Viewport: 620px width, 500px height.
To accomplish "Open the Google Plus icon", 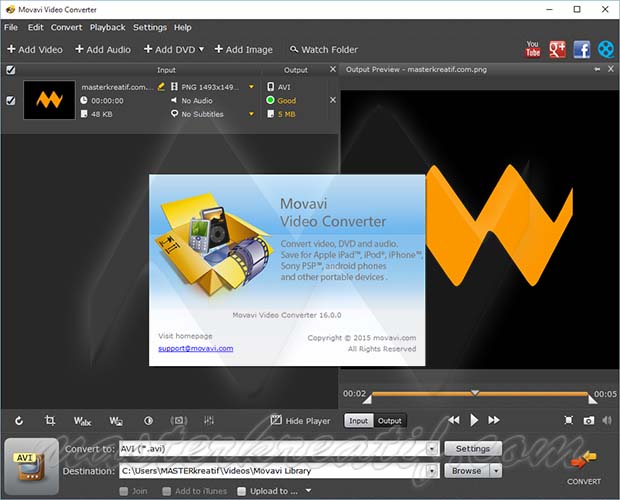I will pyautogui.click(x=558, y=49).
